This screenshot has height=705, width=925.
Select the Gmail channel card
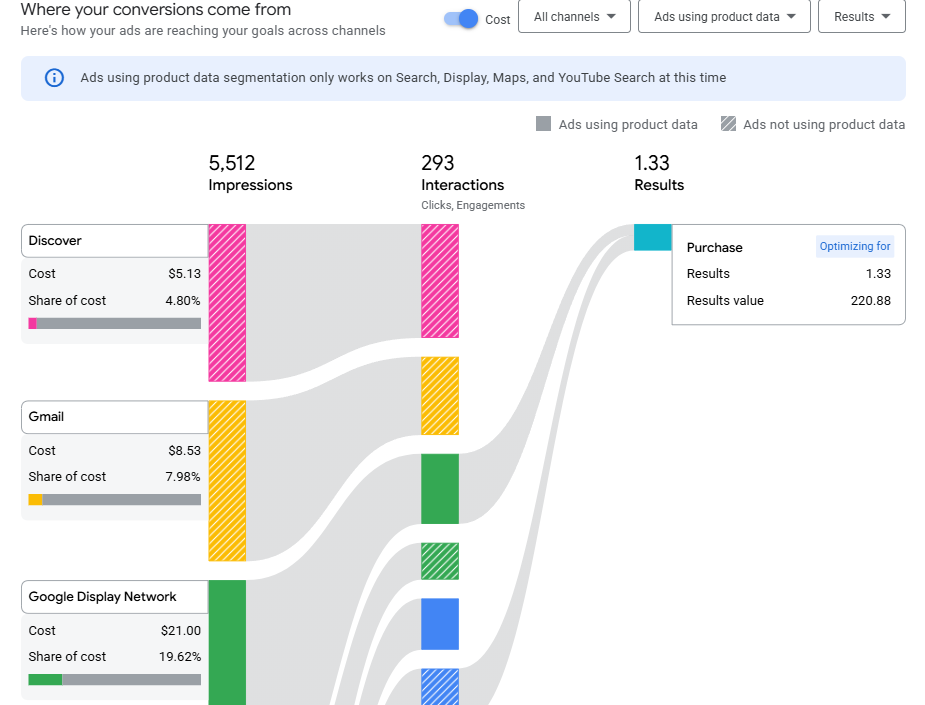tap(113, 417)
